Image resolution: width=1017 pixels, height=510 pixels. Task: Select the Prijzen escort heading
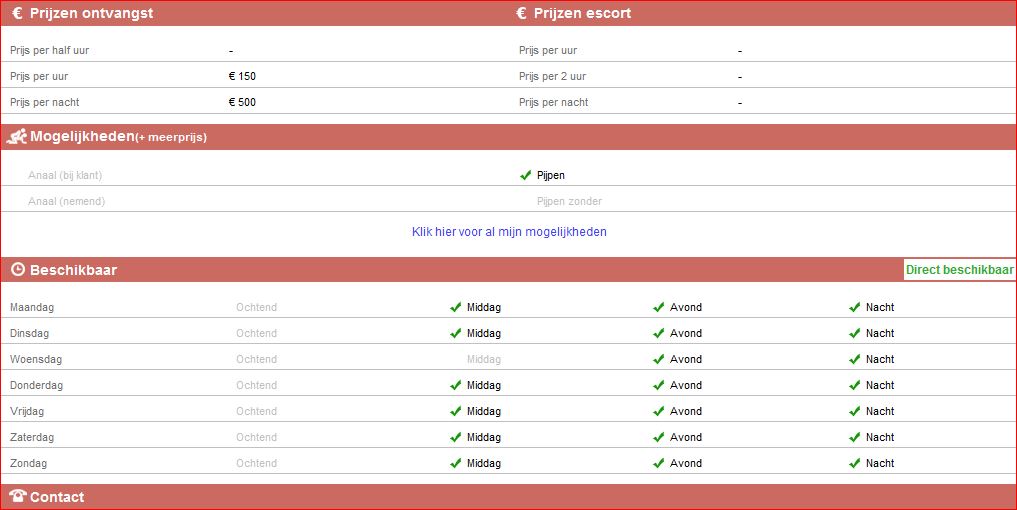(582, 13)
